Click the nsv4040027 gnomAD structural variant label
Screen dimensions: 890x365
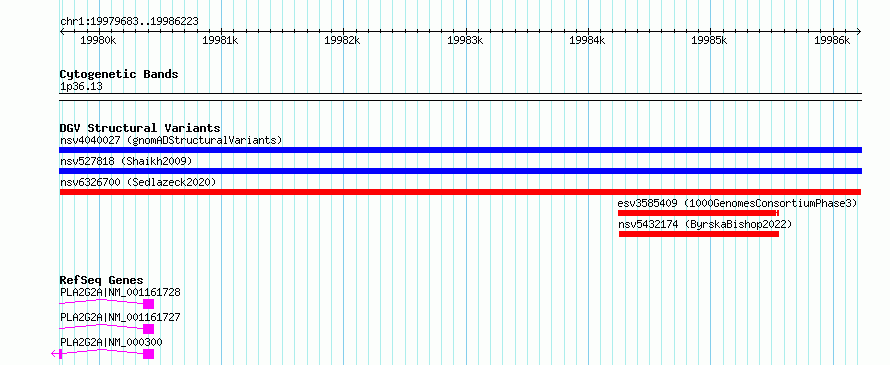[x=171, y=140]
